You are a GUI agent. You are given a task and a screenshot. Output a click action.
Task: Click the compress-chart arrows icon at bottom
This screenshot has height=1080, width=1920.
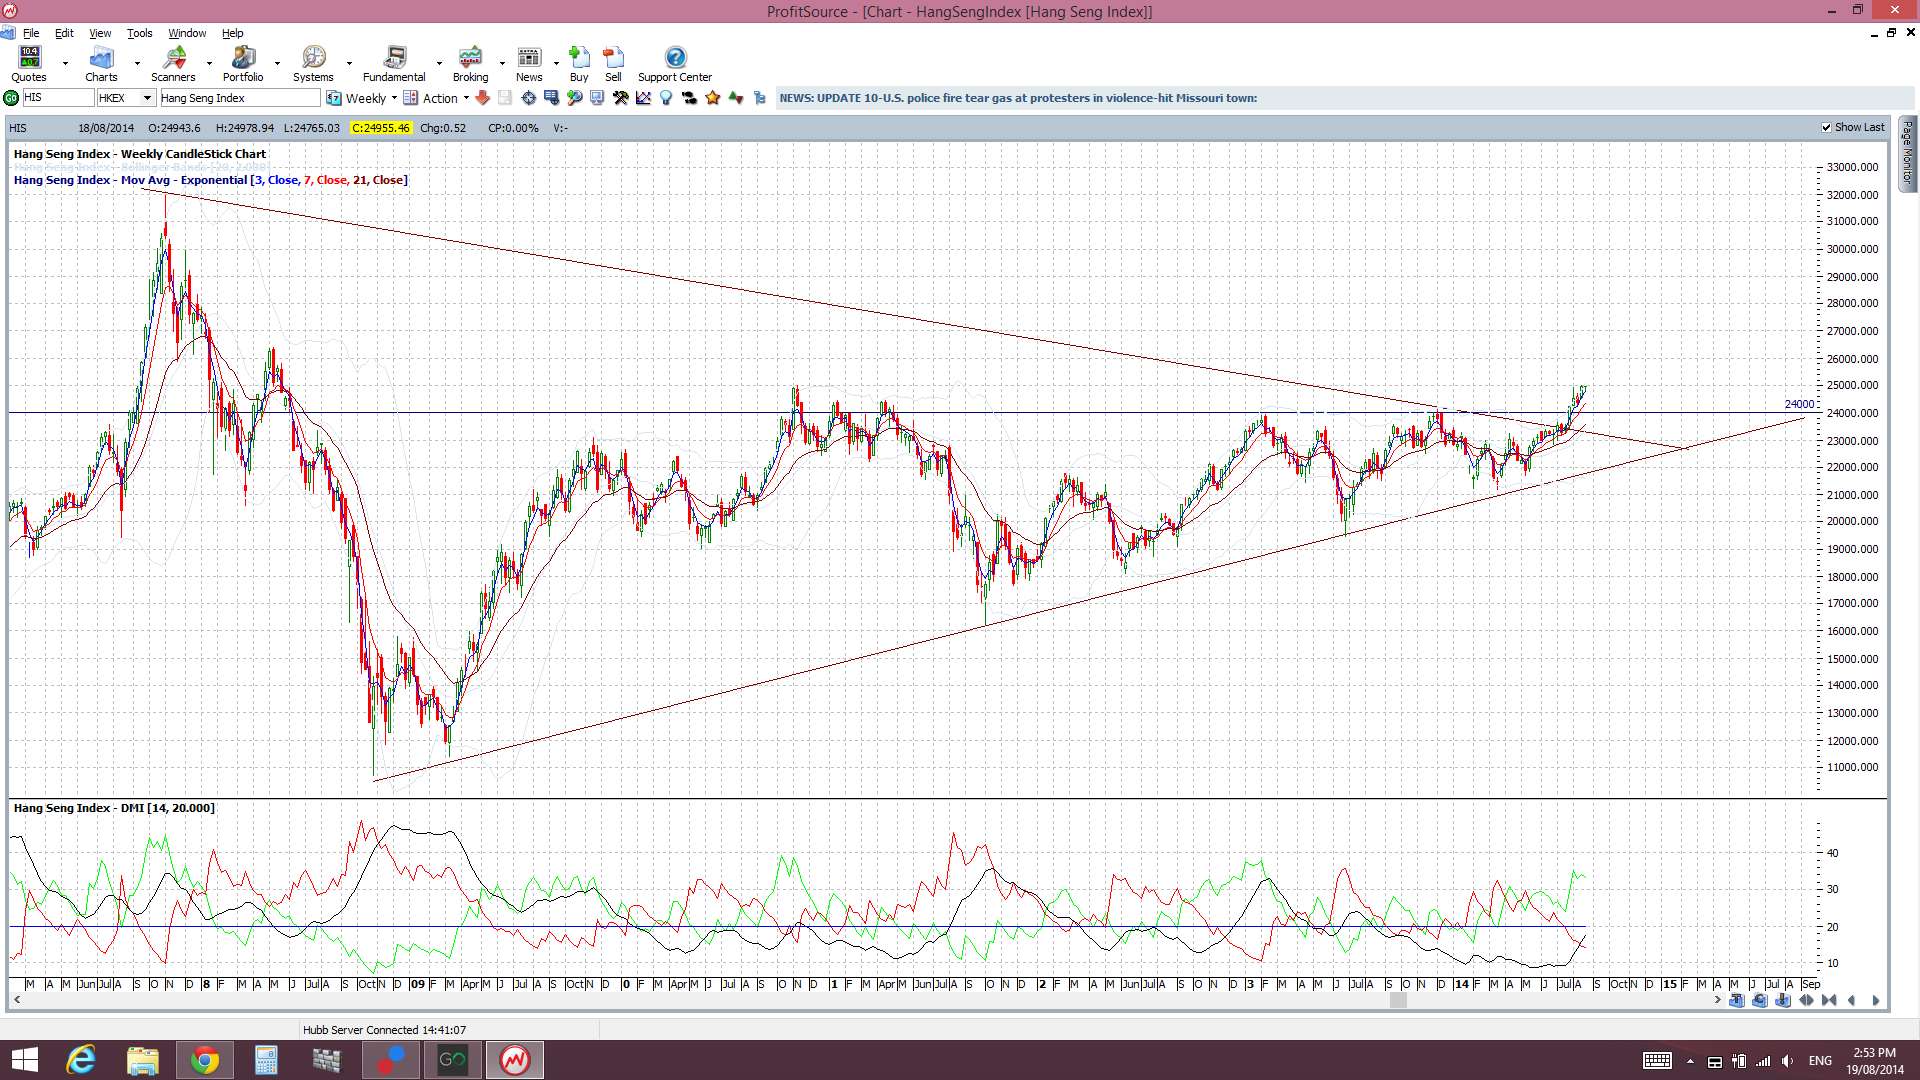[1829, 1000]
